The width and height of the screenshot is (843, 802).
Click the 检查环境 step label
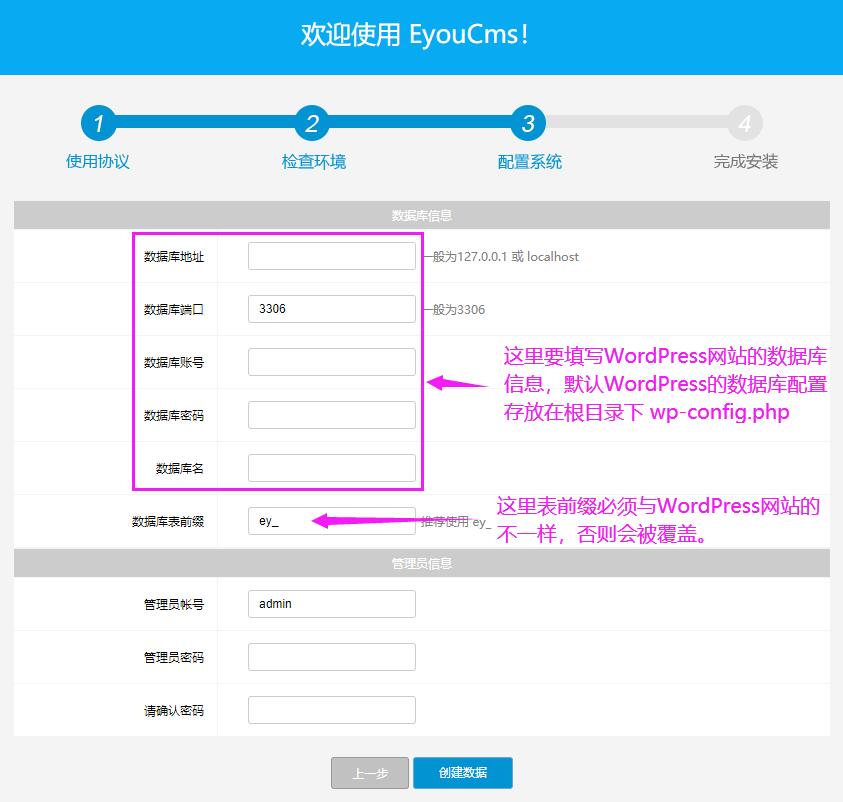(314, 161)
